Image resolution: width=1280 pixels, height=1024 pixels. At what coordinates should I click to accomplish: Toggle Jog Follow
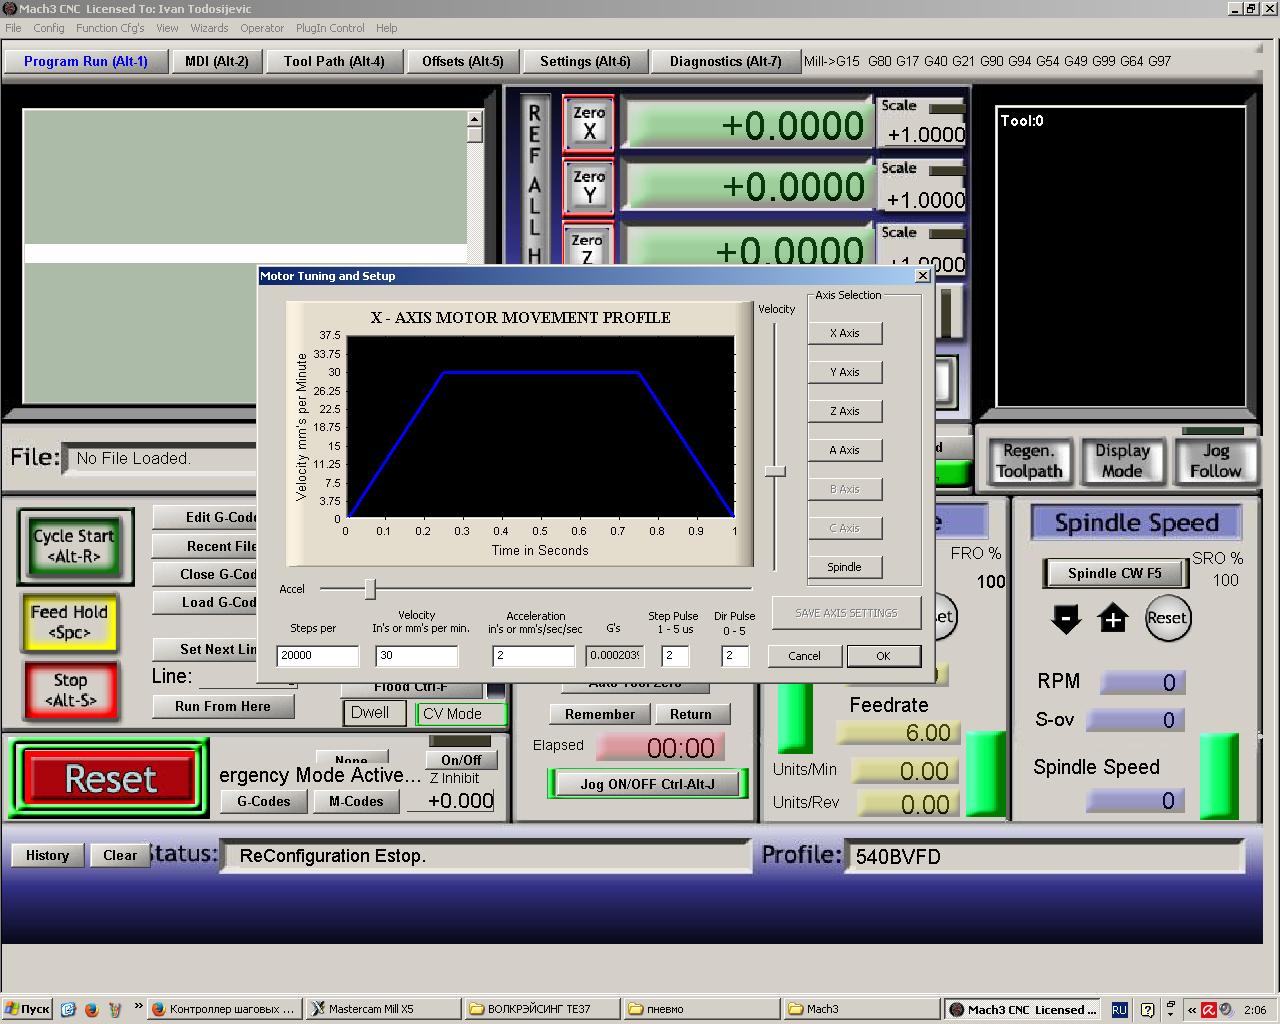pyautogui.click(x=1215, y=461)
